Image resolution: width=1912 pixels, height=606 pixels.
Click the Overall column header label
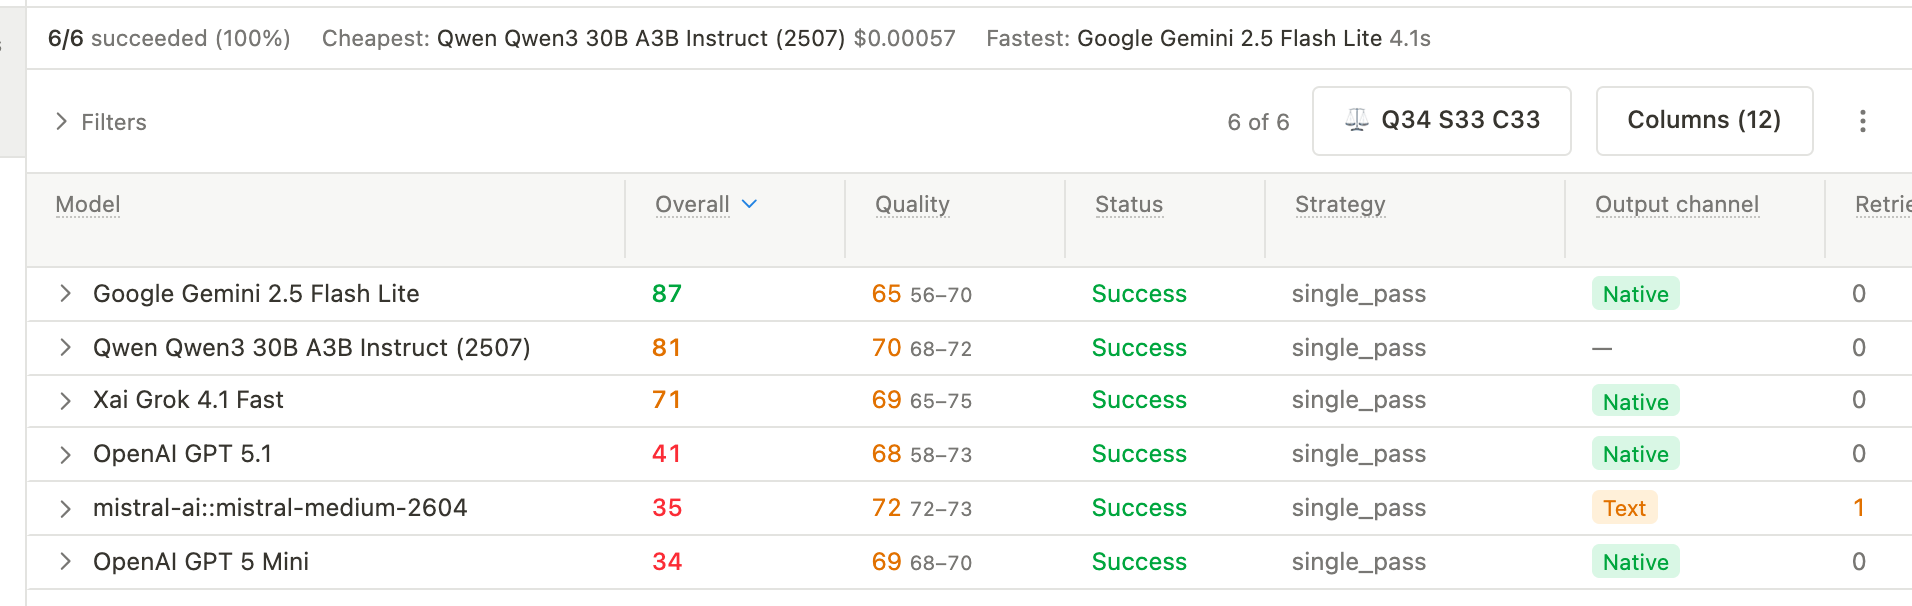(692, 204)
